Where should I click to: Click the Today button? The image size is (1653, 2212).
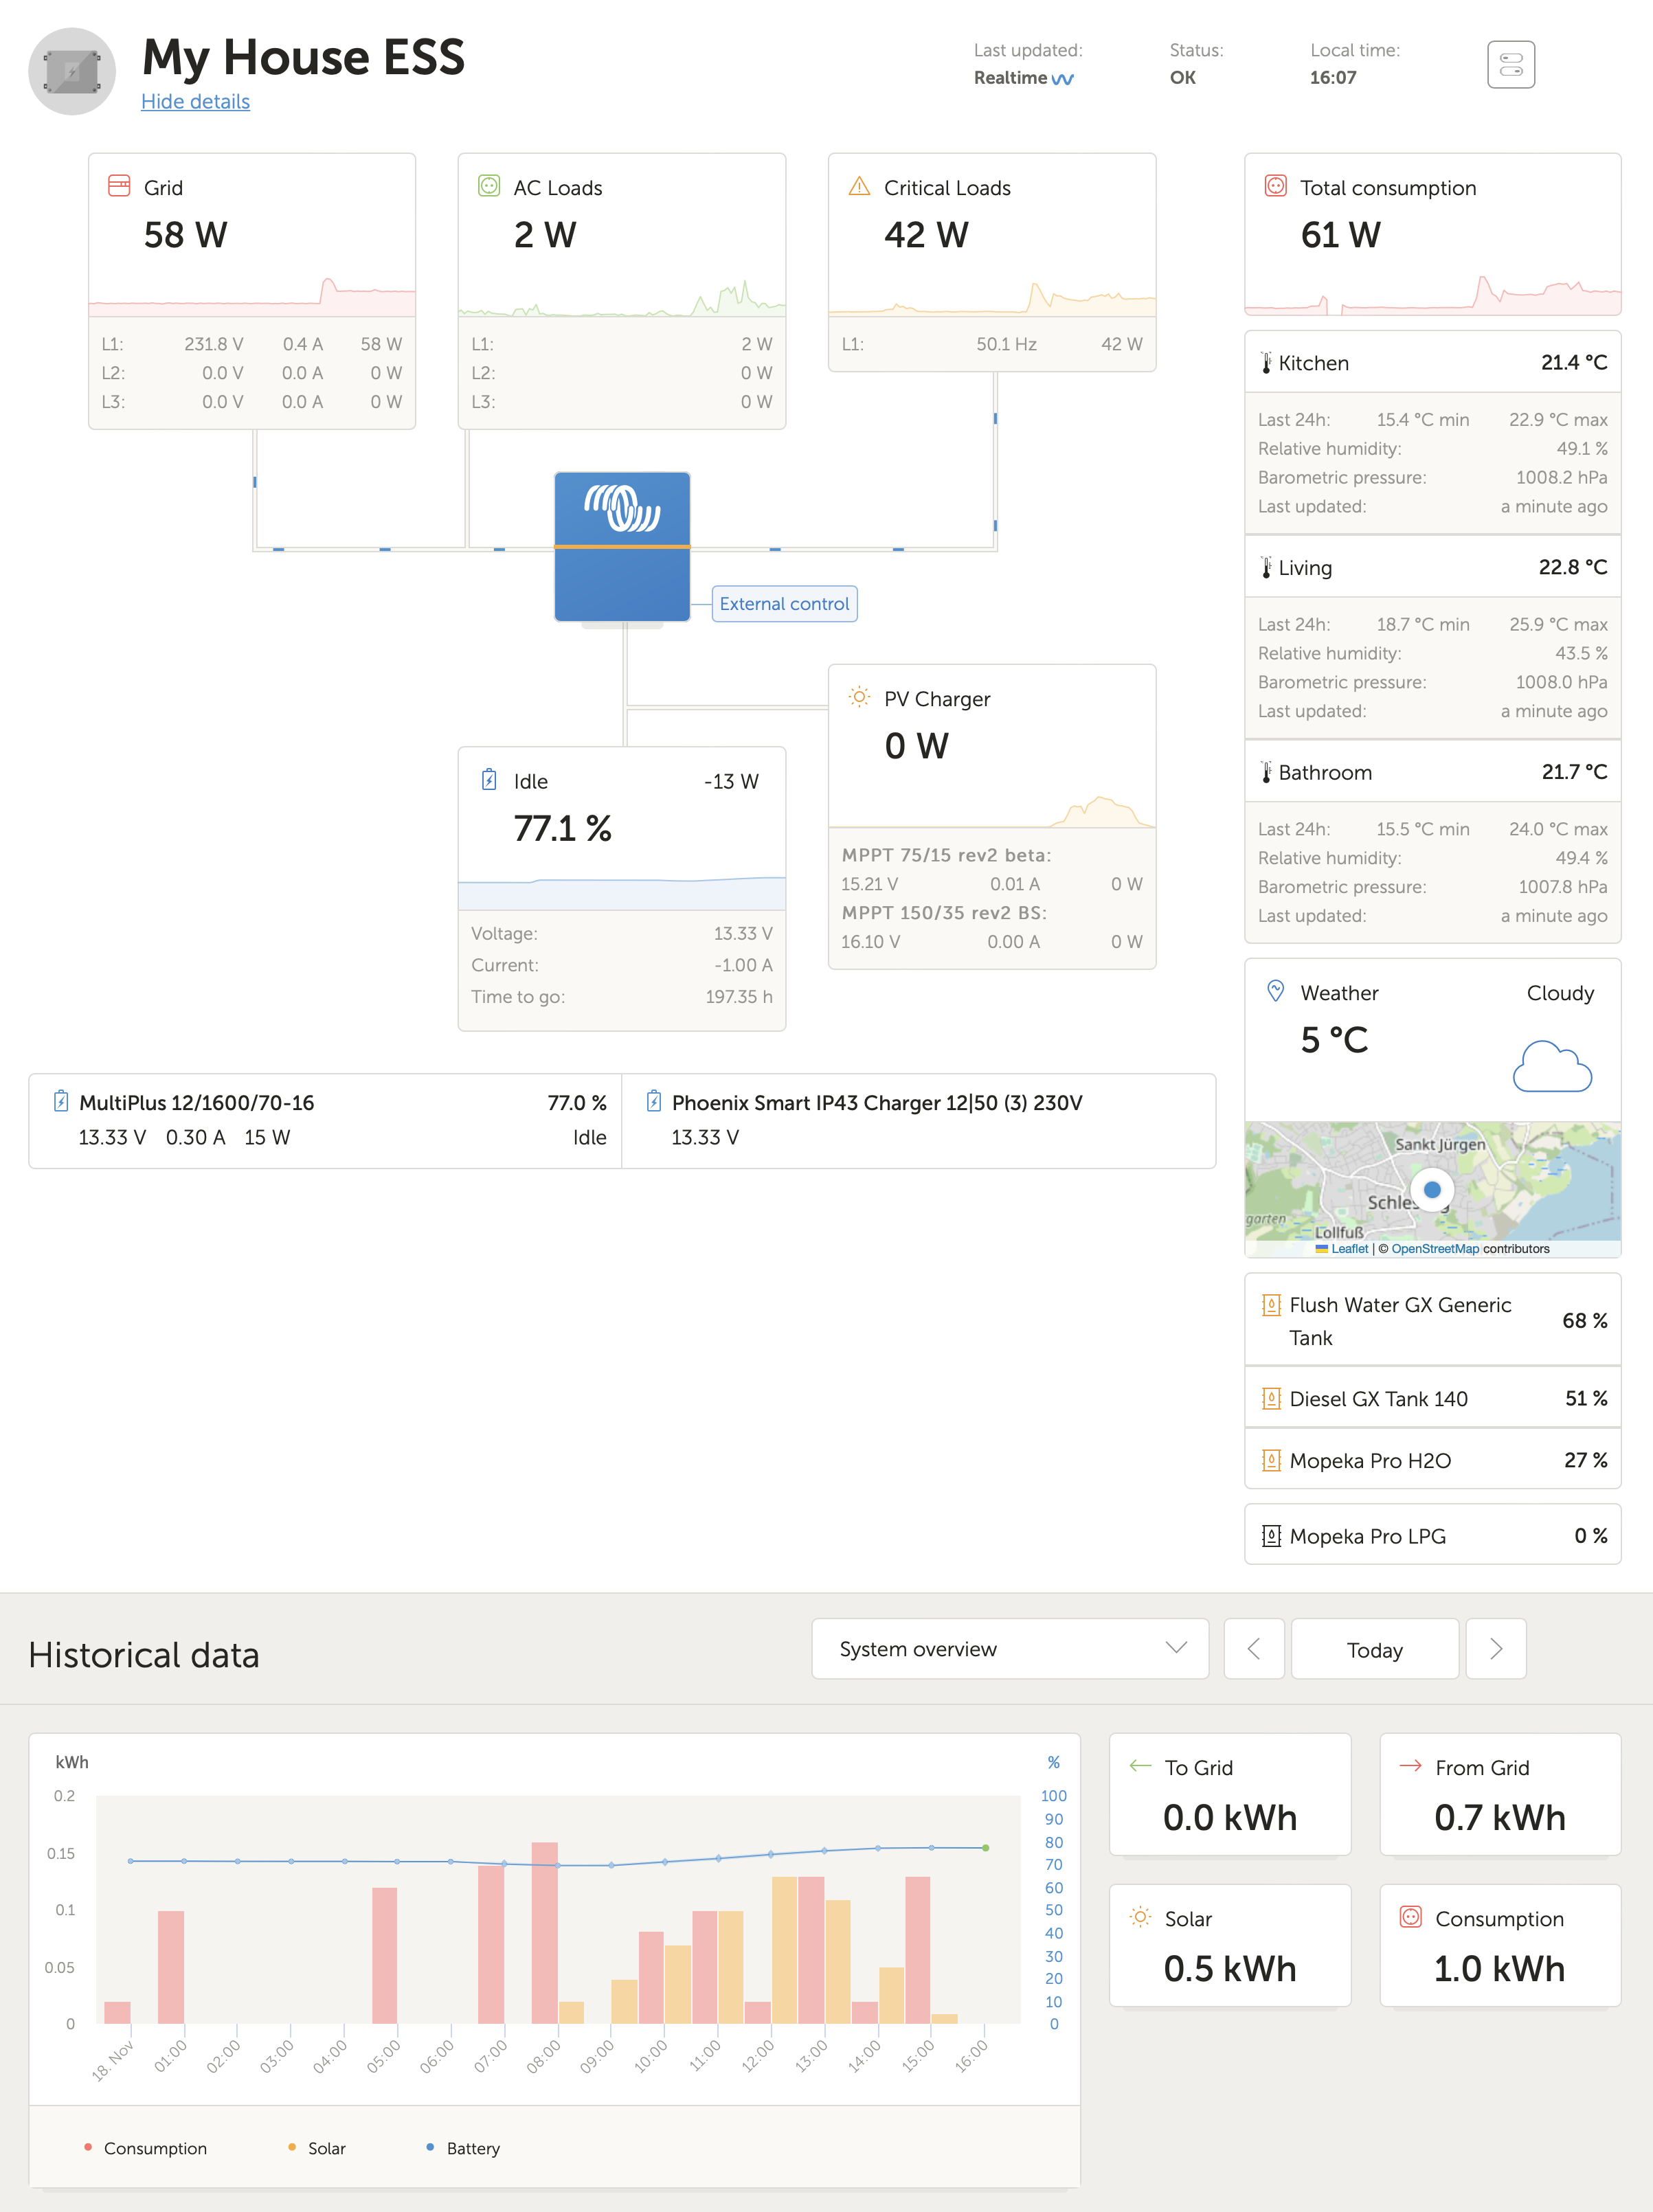(x=1374, y=1649)
